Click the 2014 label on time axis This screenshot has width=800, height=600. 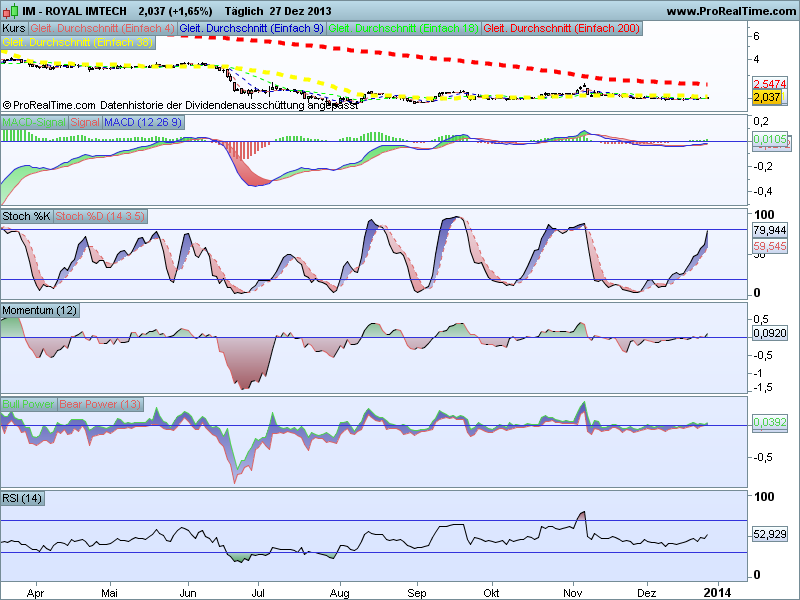(x=717, y=593)
